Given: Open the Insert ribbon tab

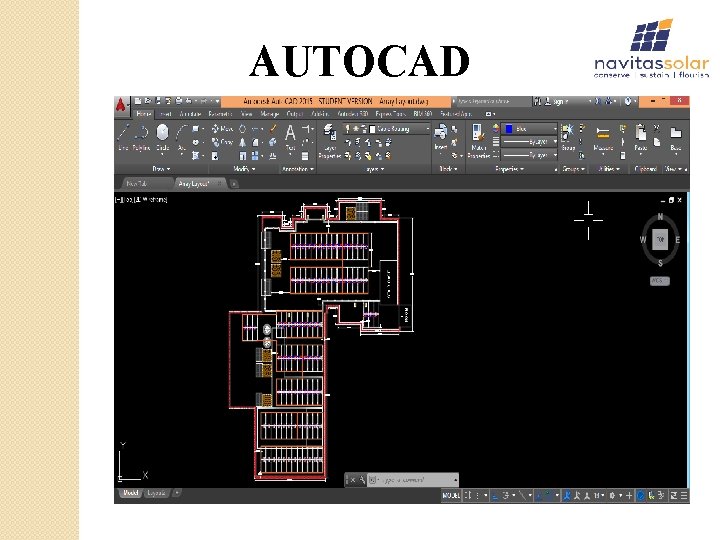Looking at the screenshot, I should [166, 114].
